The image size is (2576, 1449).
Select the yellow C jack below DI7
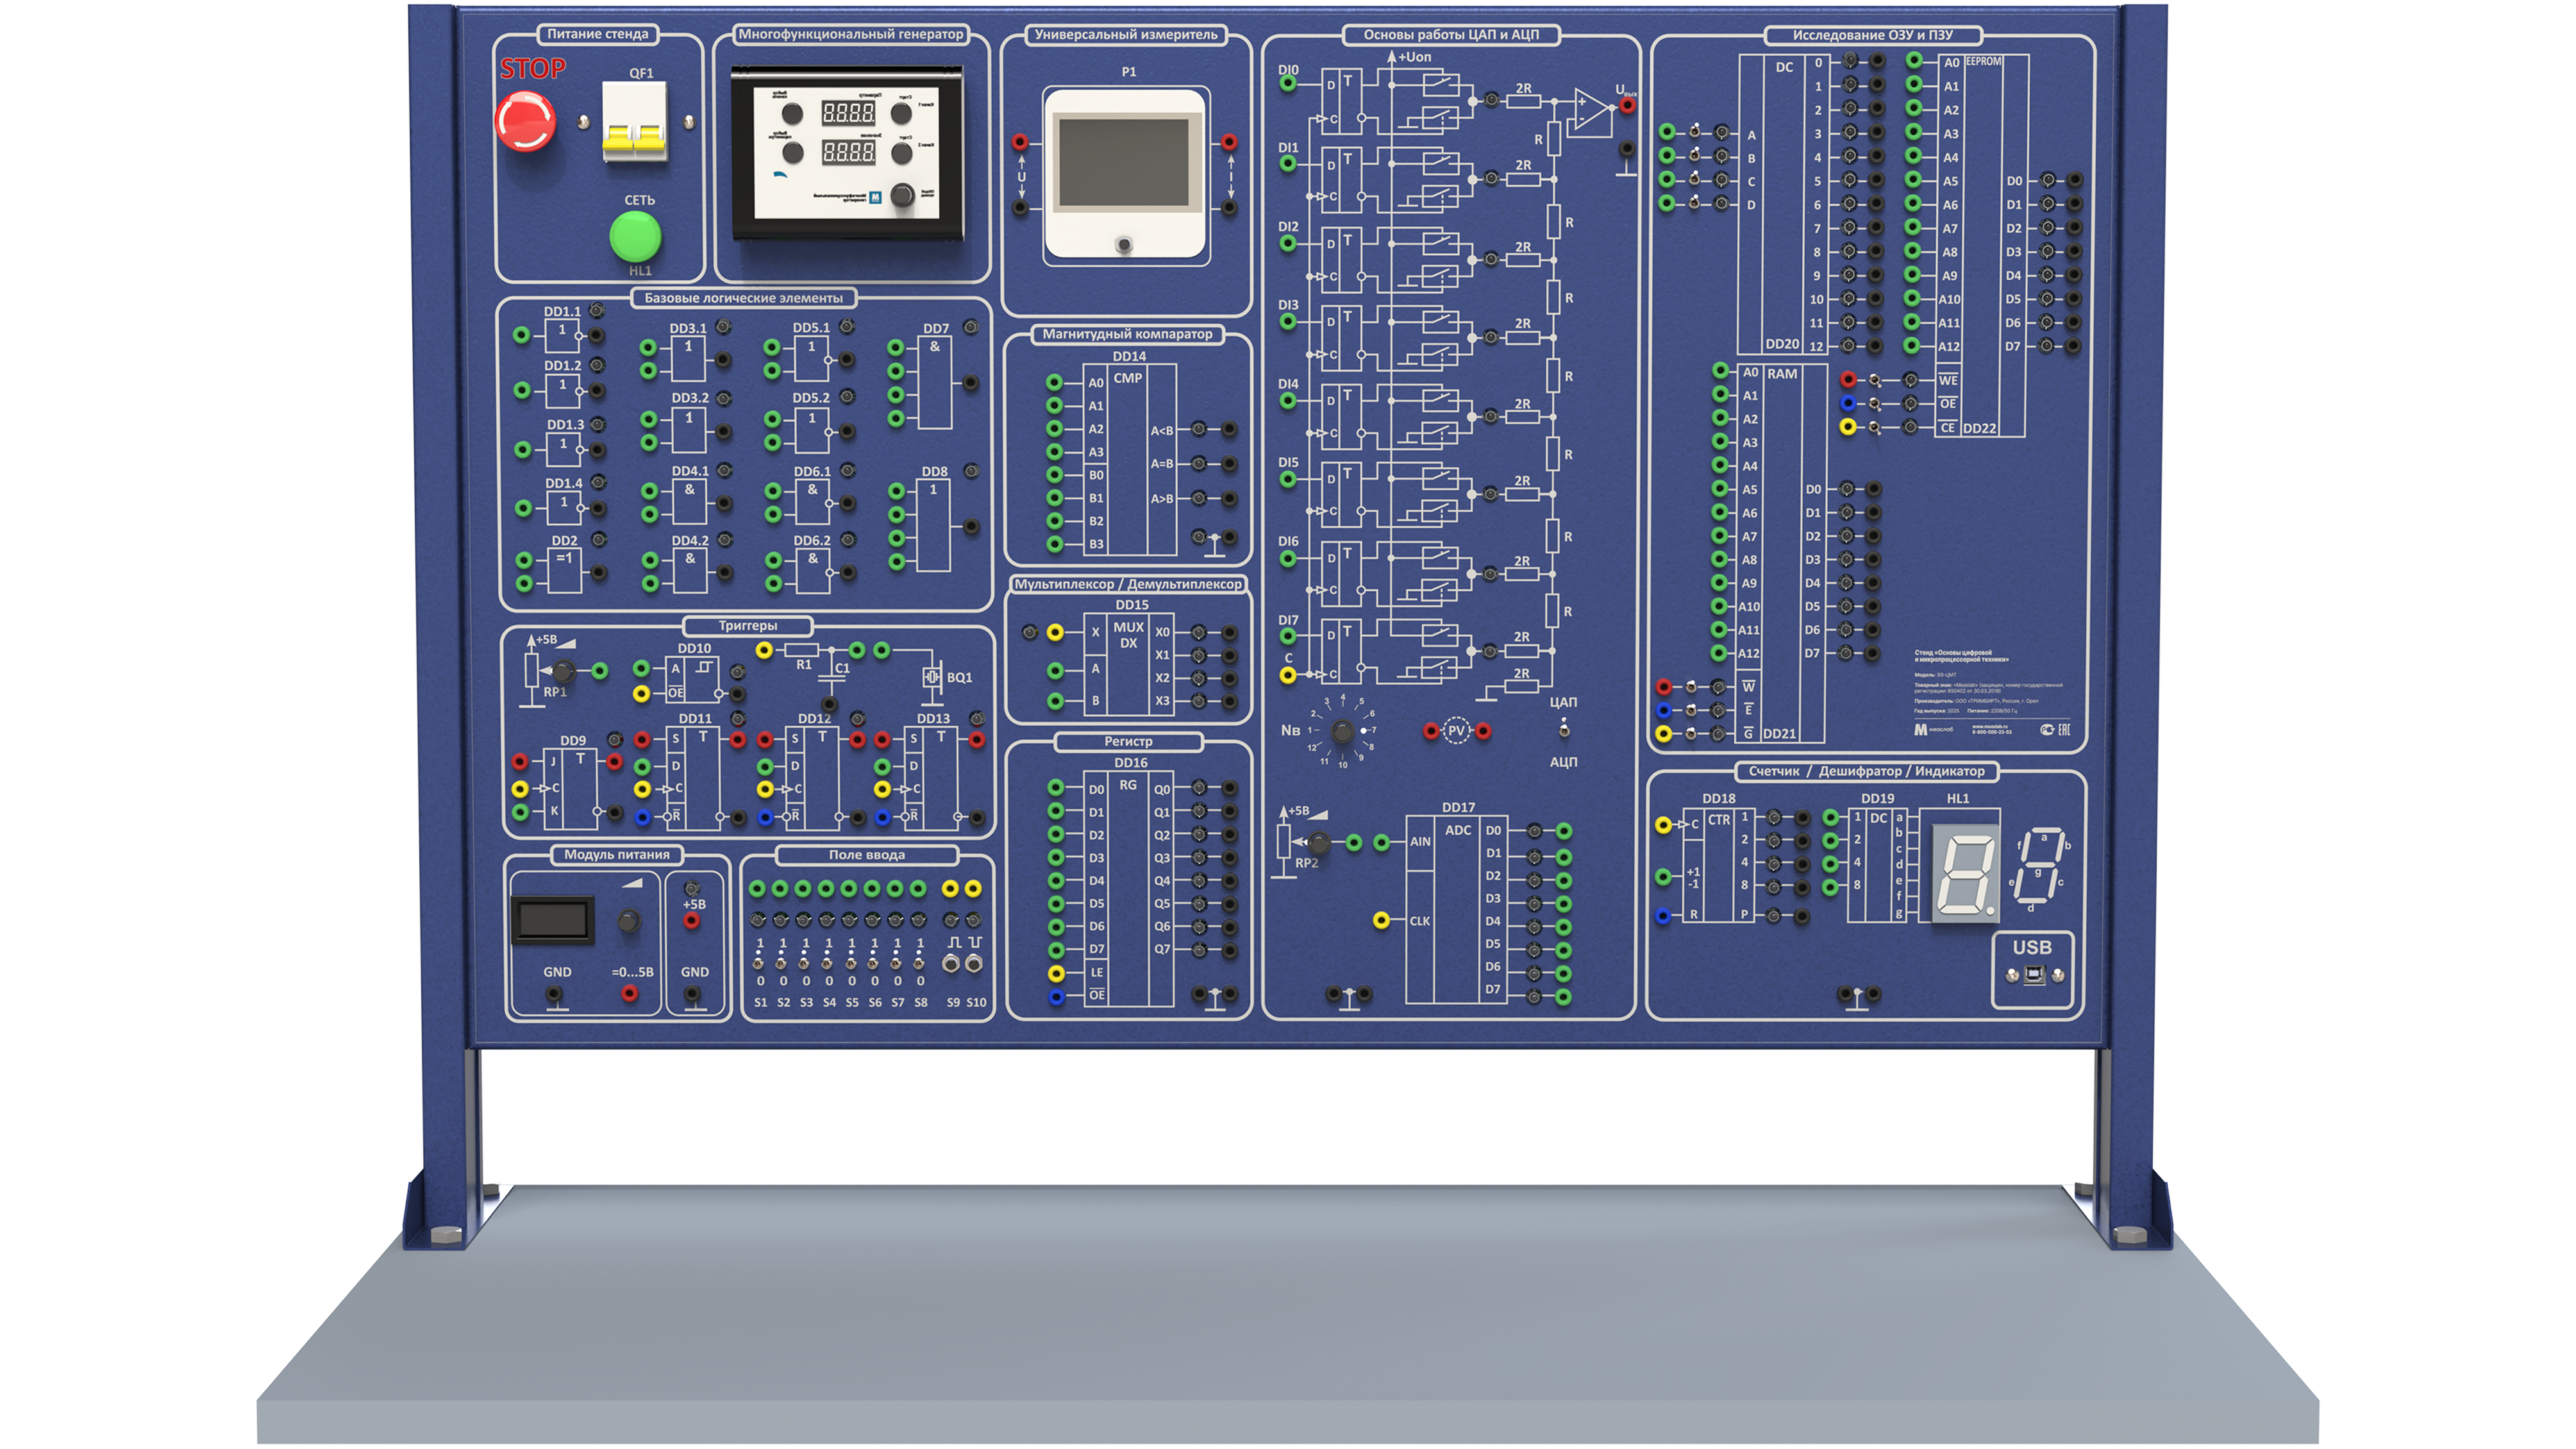(x=1288, y=676)
